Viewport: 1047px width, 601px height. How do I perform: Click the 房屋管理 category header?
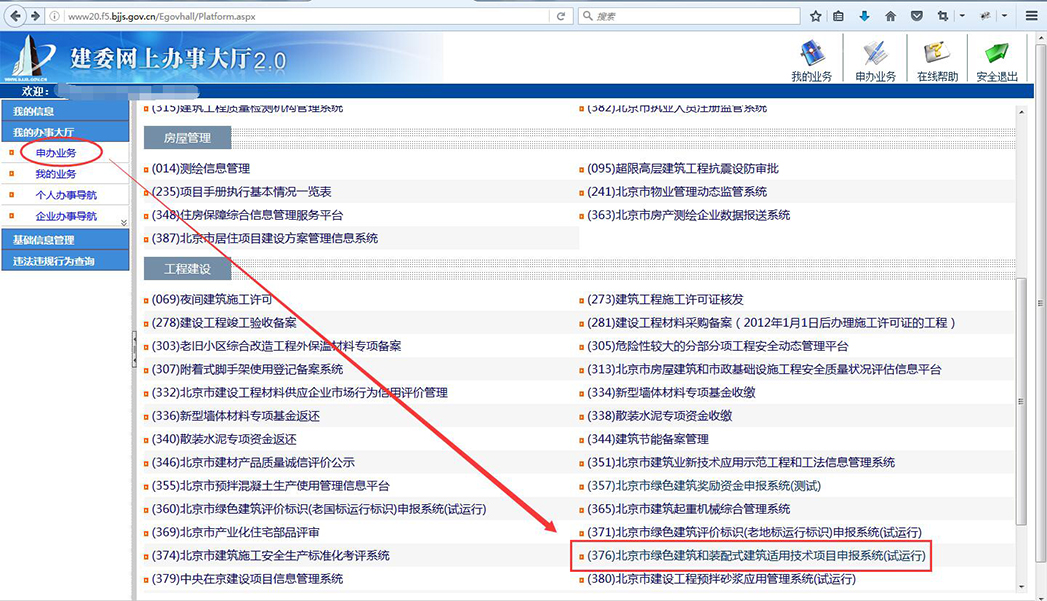pyautogui.click(x=188, y=138)
